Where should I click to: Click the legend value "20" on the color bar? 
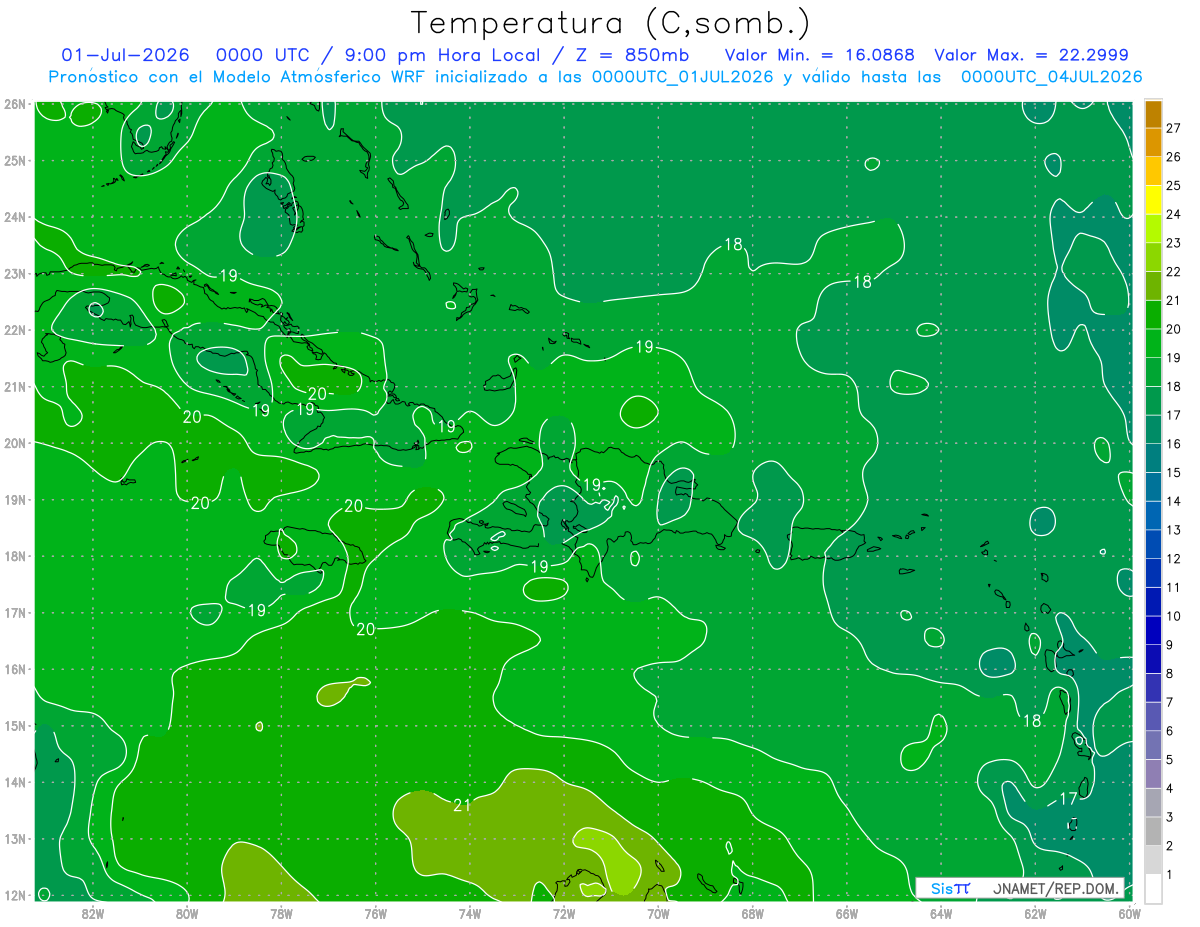click(x=1174, y=329)
